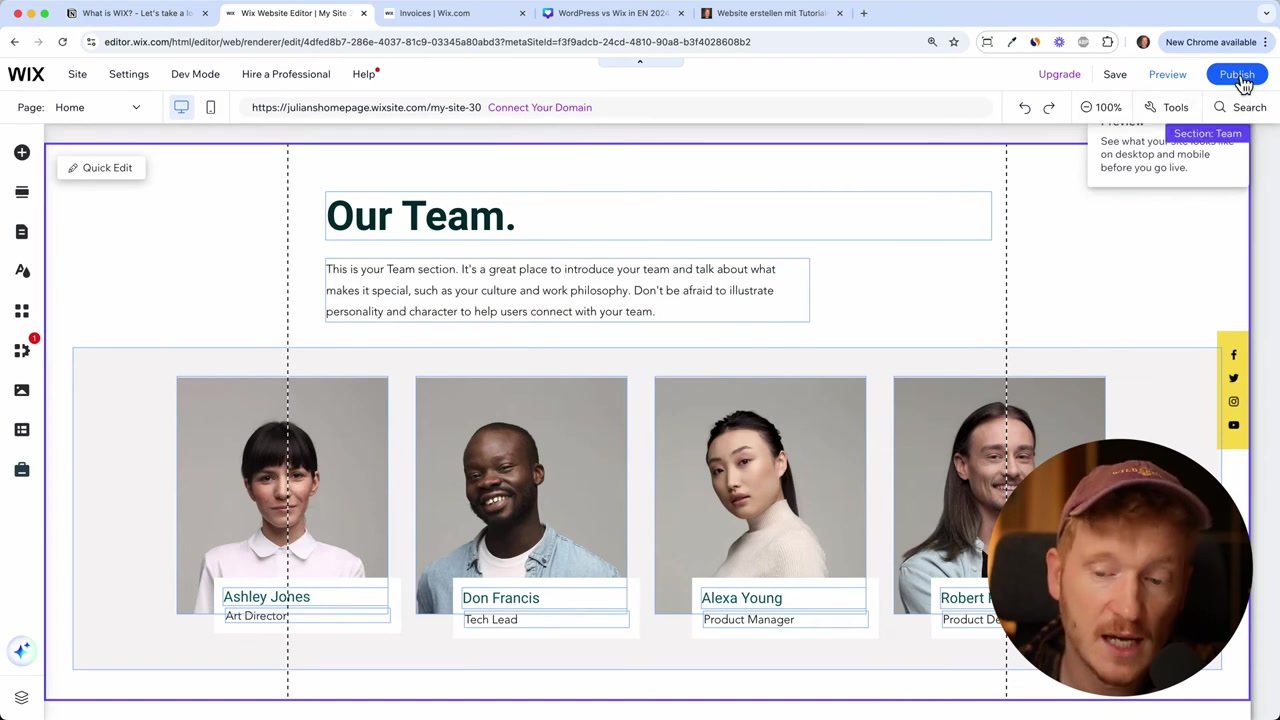Open the AI sparkle assistant icon
The height and width of the screenshot is (720, 1280).
point(22,651)
